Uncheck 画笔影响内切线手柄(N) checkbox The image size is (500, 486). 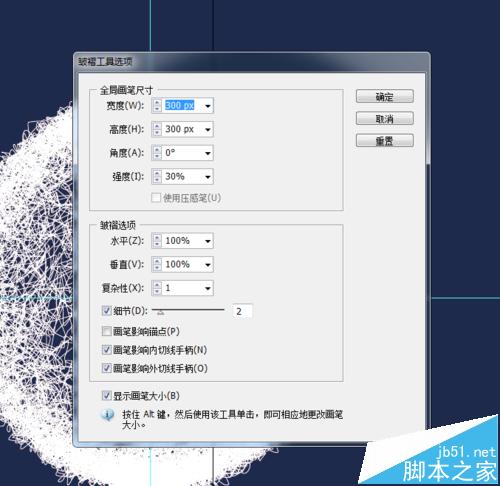[106, 350]
